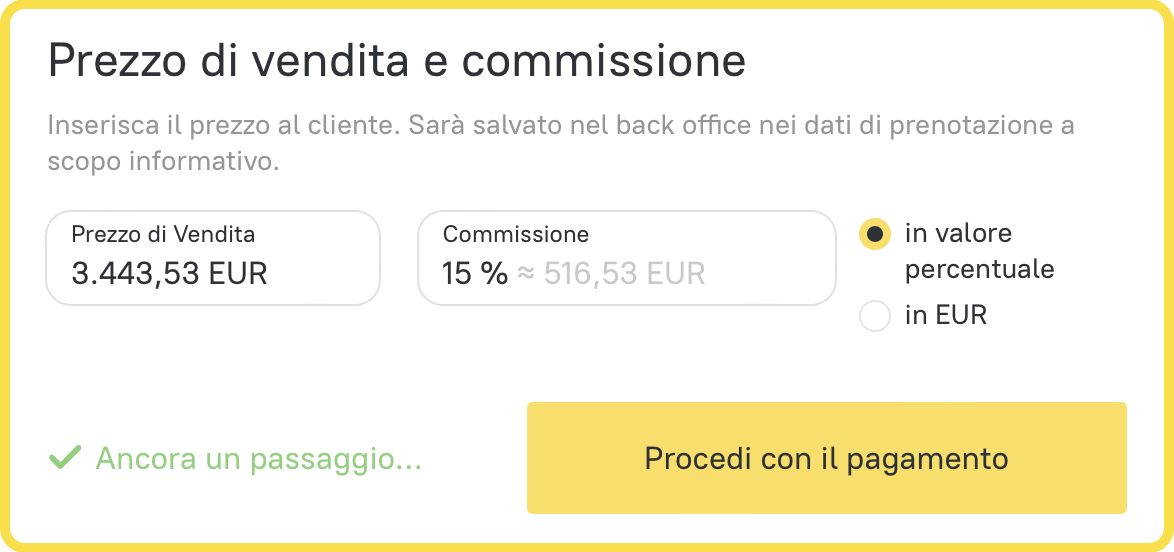Click the "Inserisca il prezzo al cliente" description
Viewport: 1174px width, 552px height.
click(x=560, y=127)
